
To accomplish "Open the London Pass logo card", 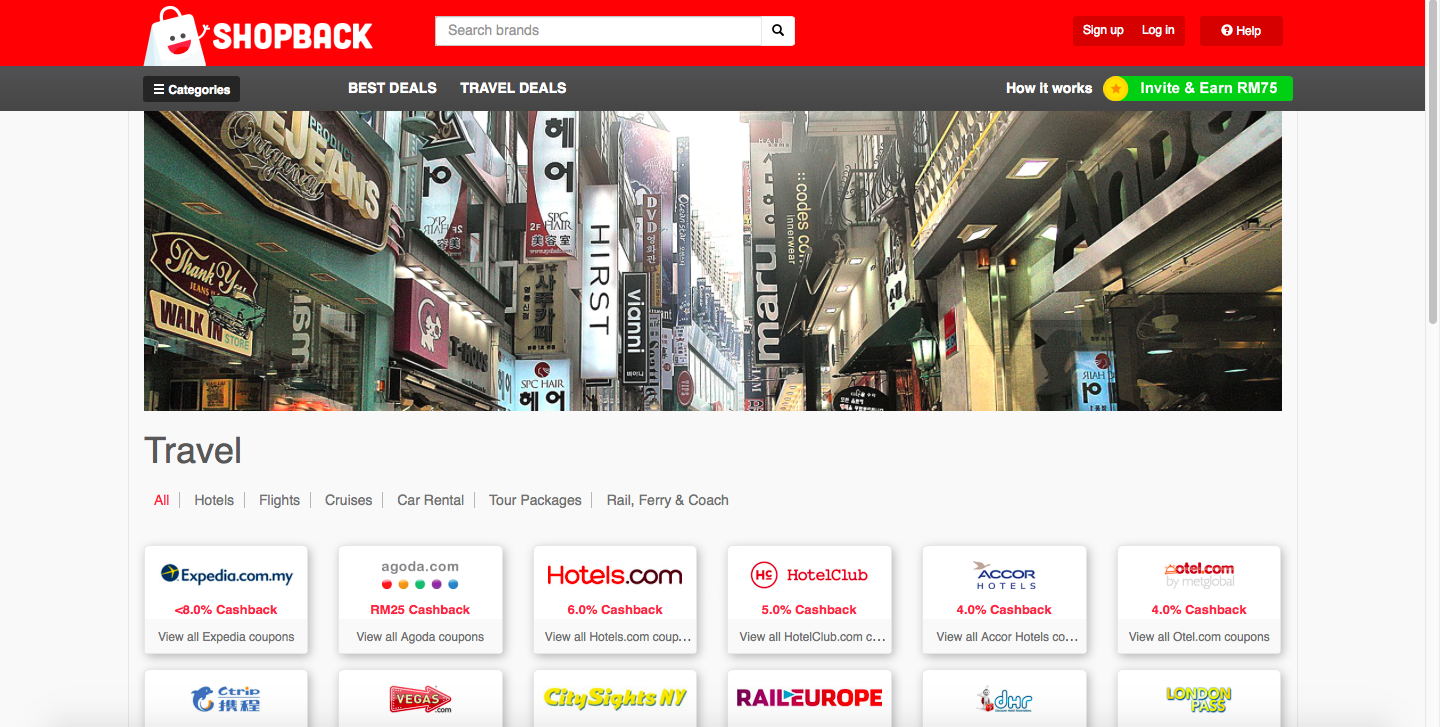I will coord(1199,698).
